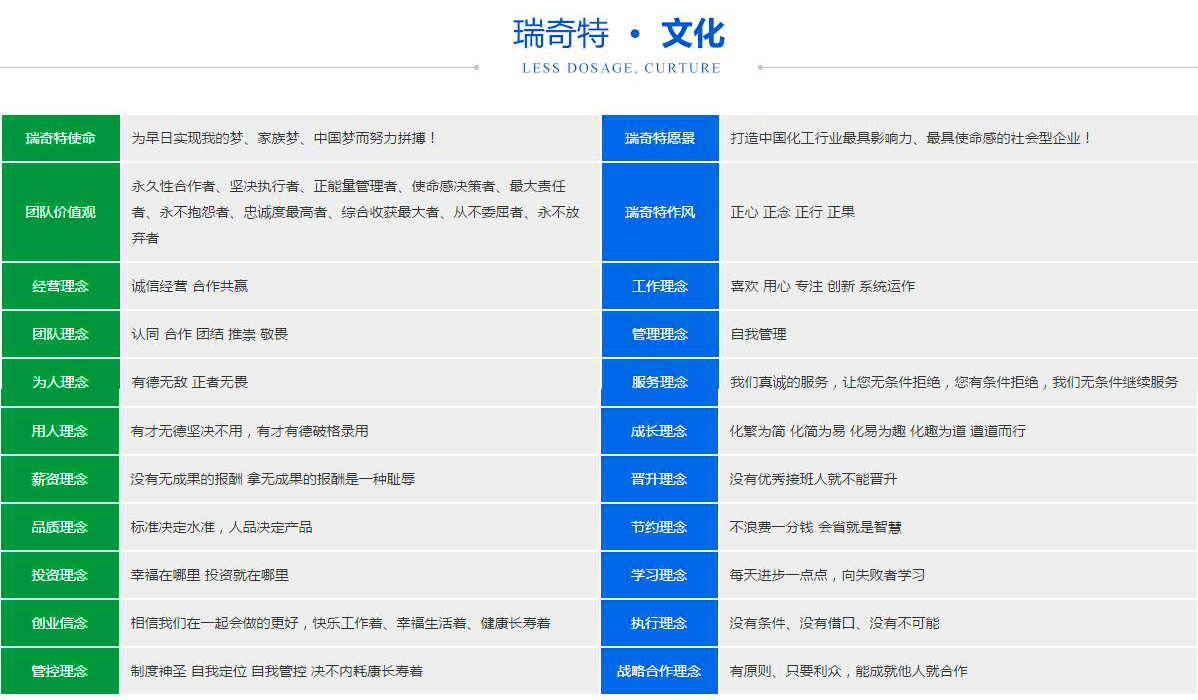Click the 自我管理 text beside 管理理念
This screenshot has width=1198, height=700.
[761, 334]
